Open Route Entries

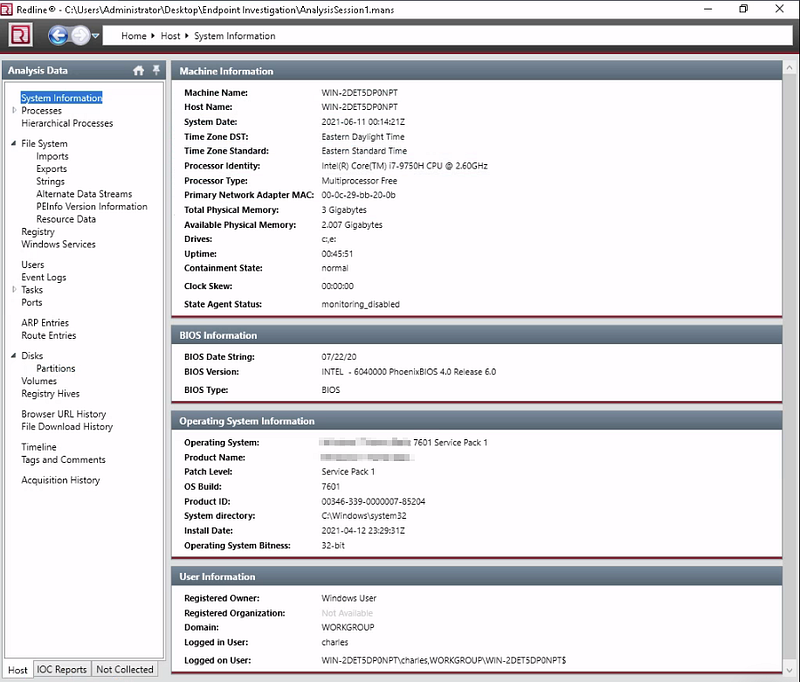(x=48, y=335)
